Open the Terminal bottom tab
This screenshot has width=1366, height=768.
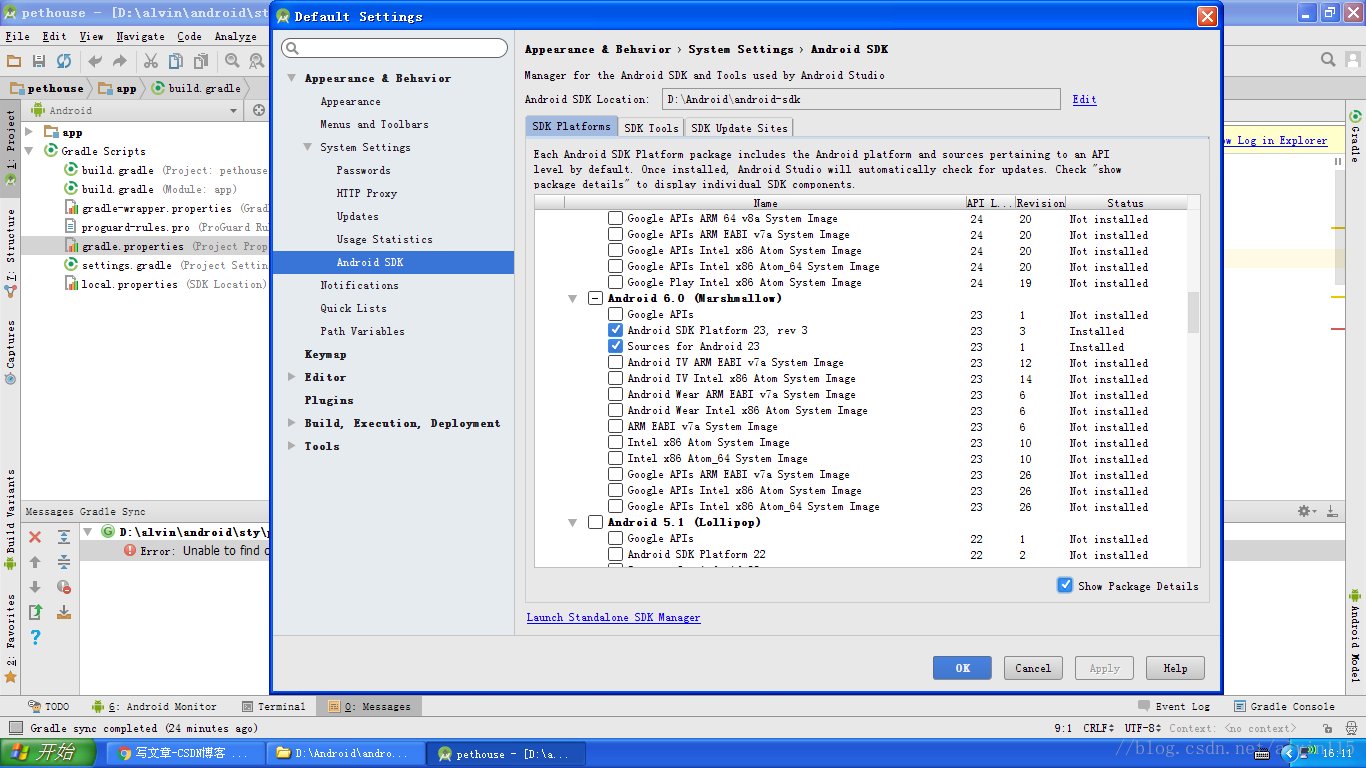point(273,706)
